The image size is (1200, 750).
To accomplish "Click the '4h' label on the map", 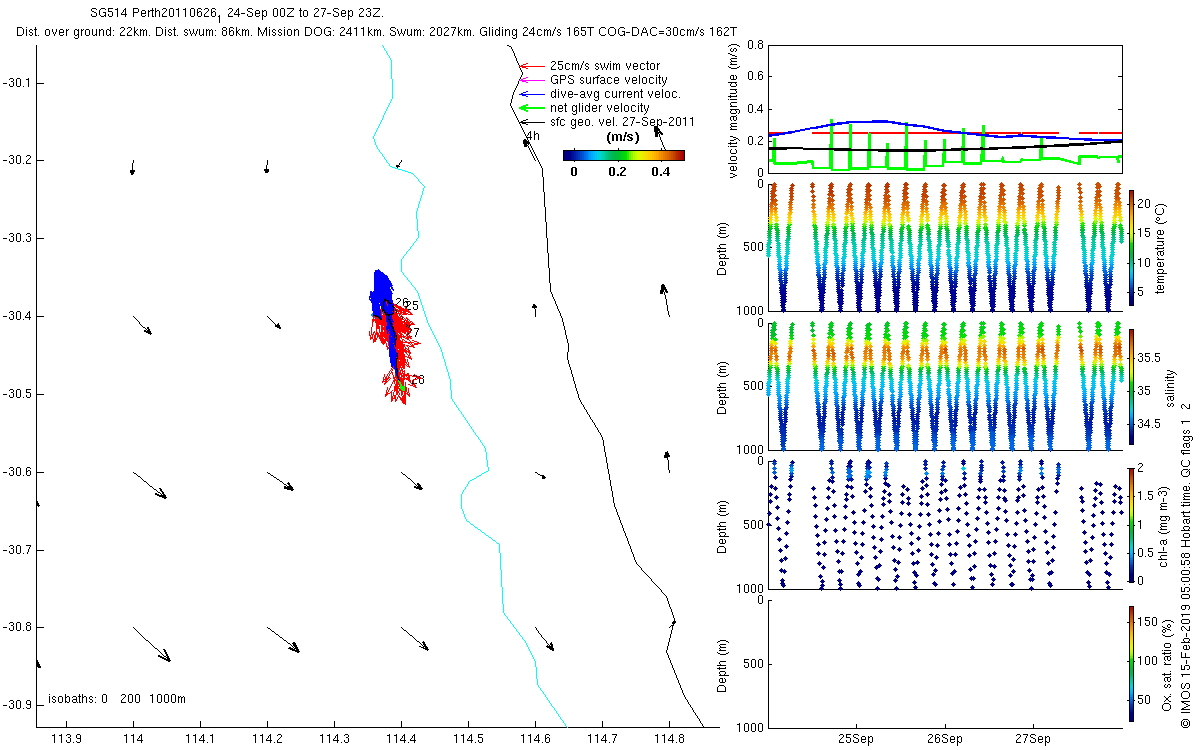I will [532, 136].
